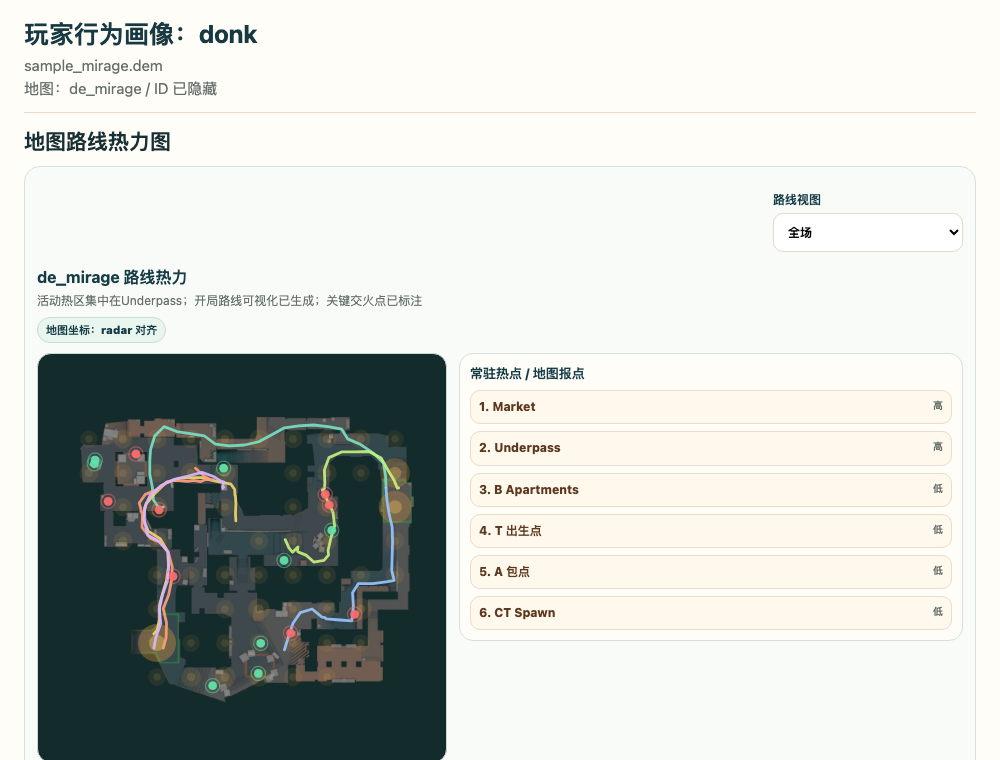Select the 2. Underpass hotspot row
The width and height of the screenshot is (1000, 760).
(x=710, y=448)
